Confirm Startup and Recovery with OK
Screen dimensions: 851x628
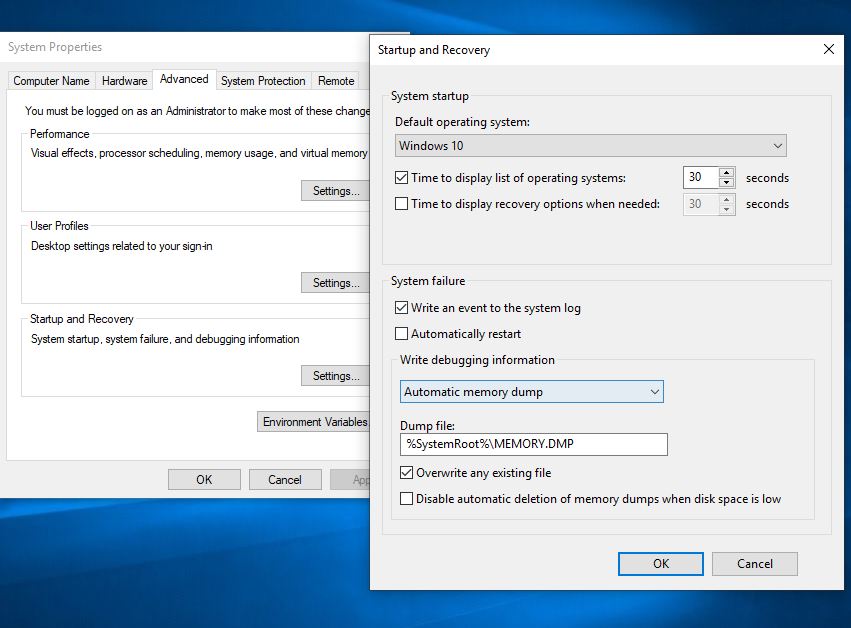click(660, 564)
